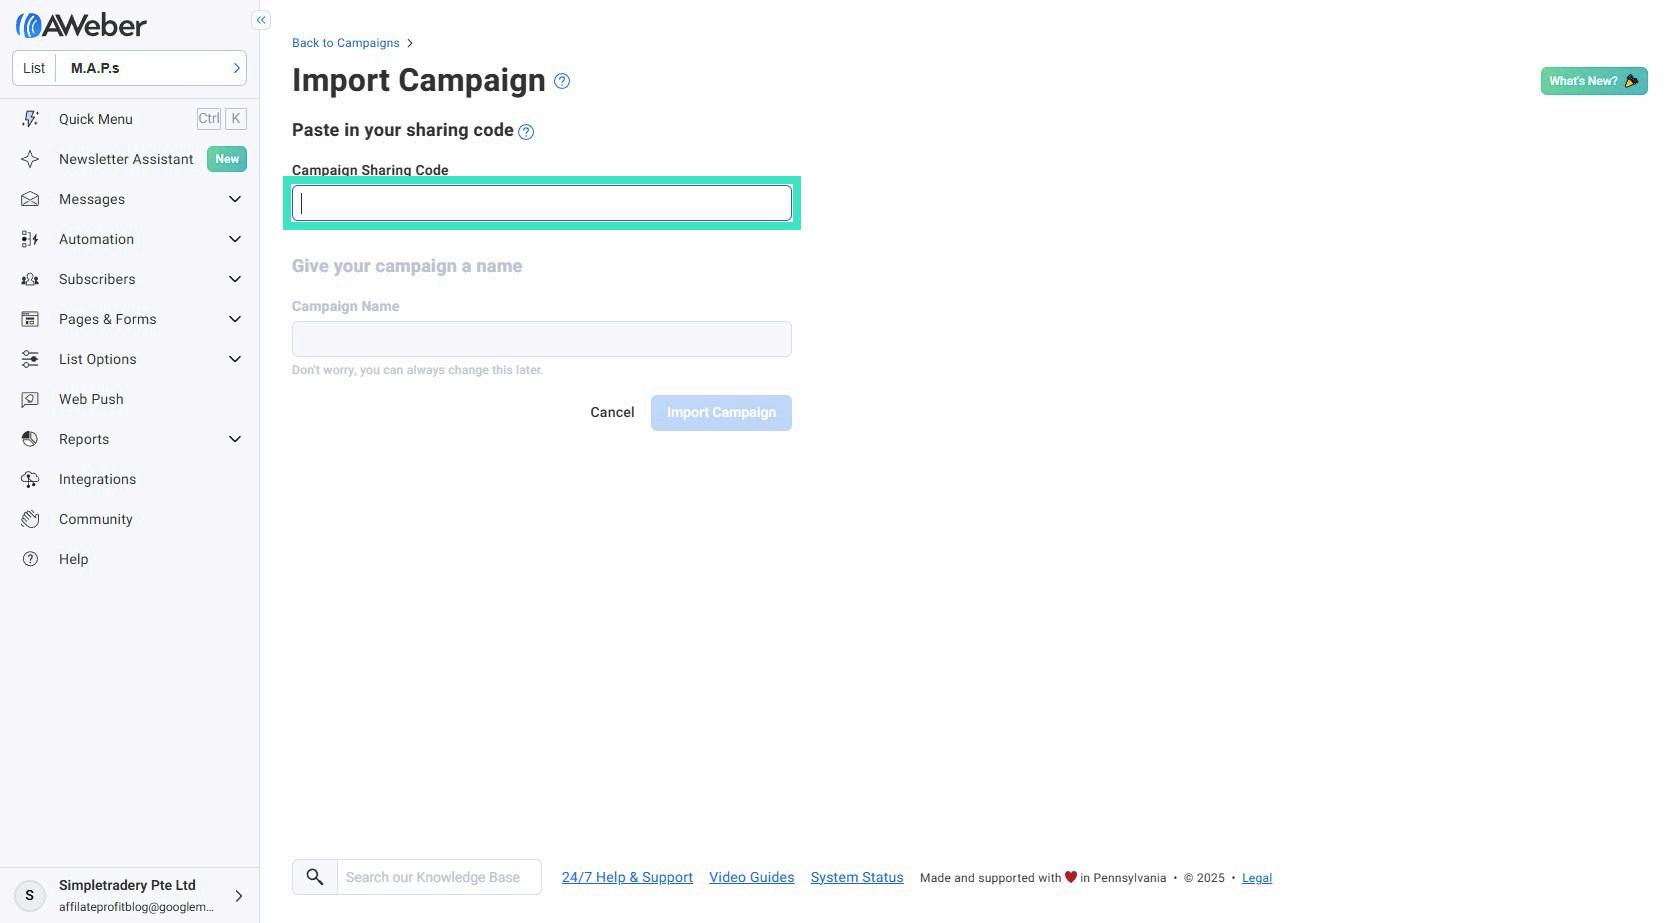The image size is (1680, 923).
Task: Open the Web Push icon
Action: (30, 399)
